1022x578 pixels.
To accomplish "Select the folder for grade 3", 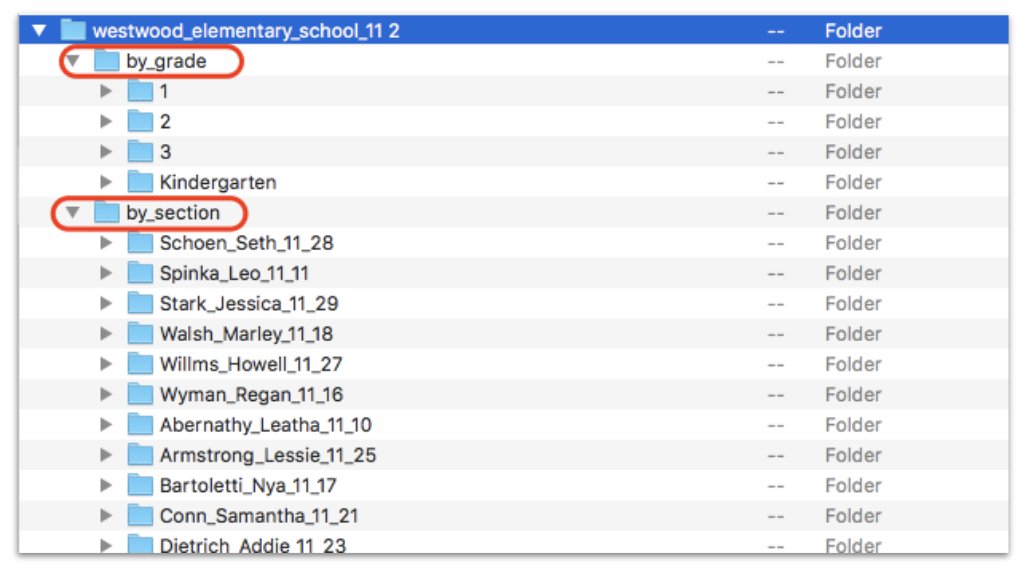I will coord(163,151).
